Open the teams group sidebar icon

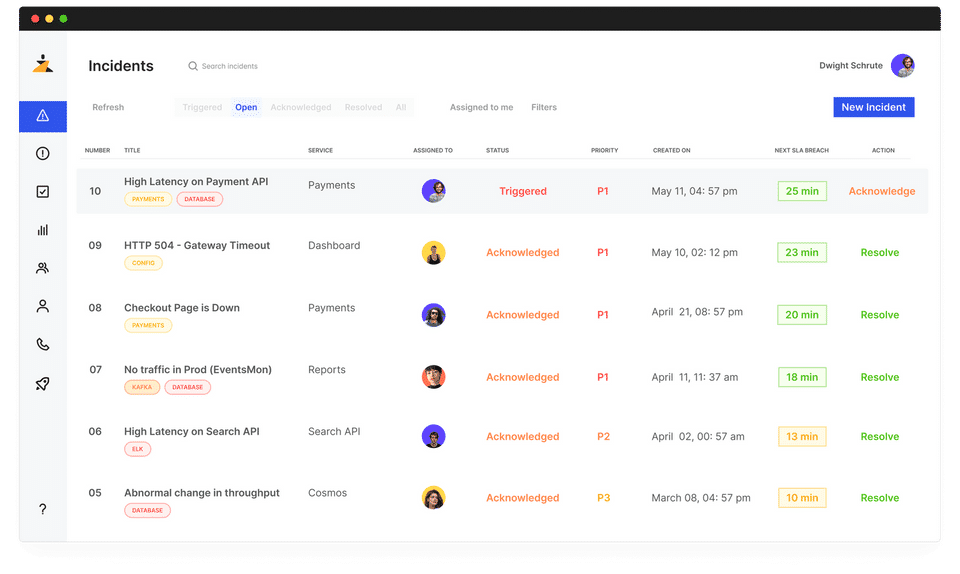pos(42,268)
